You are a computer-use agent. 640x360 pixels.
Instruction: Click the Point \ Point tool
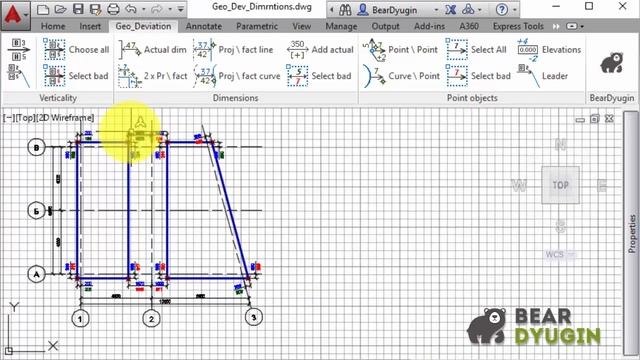pyautogui.click(x=400, y=50)
